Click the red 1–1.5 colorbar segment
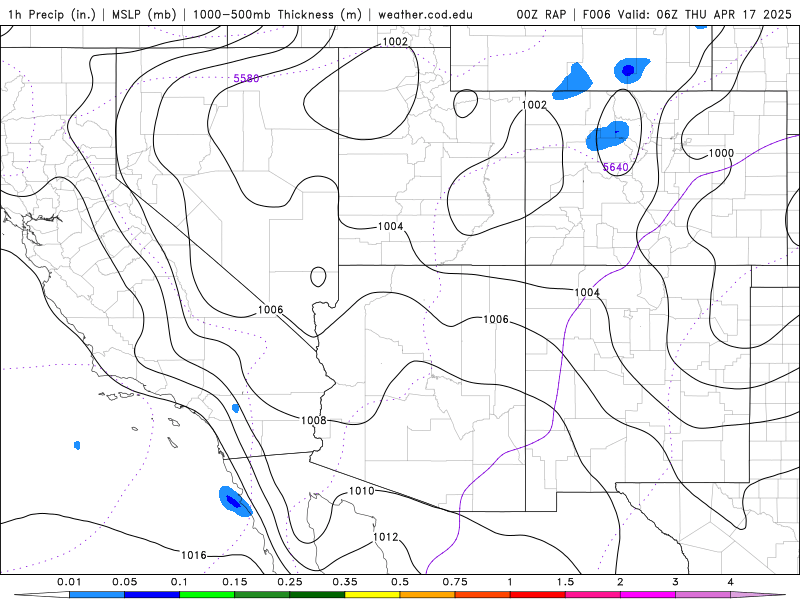This screenshot has height=600, width=800. [x=538, y=595]
